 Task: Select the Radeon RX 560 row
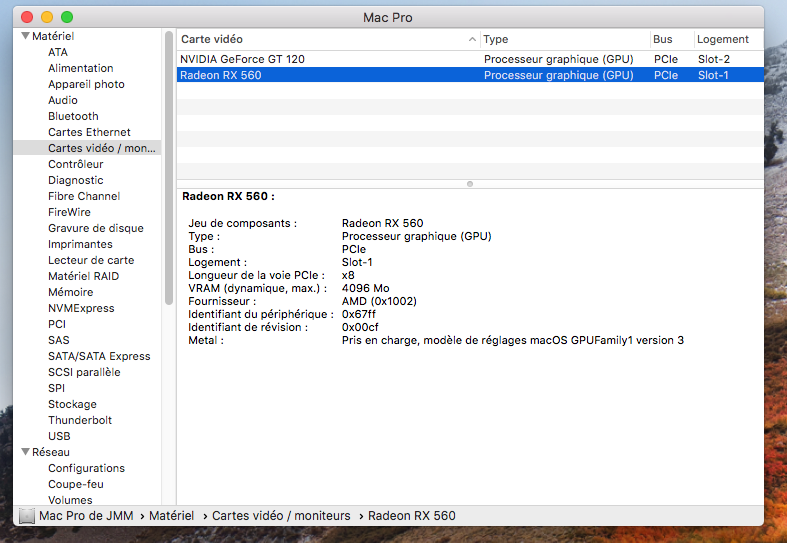470,75
